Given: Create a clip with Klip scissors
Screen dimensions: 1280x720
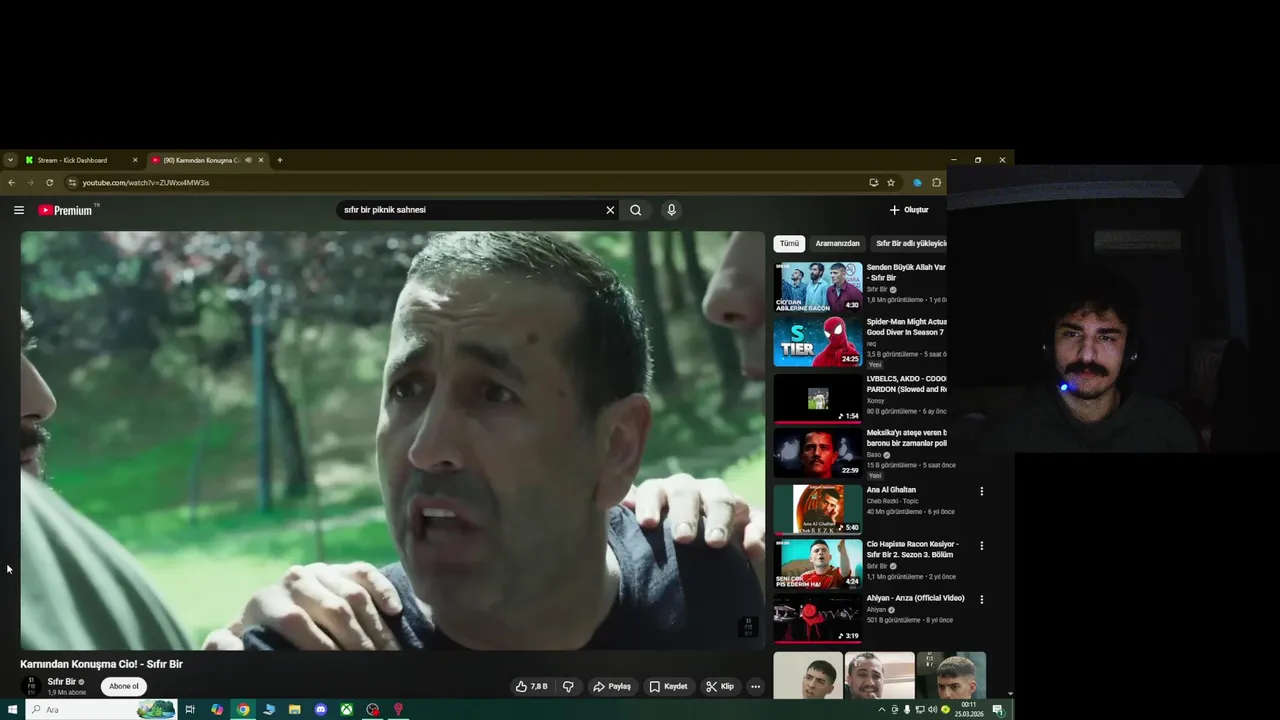Looking at the screenshot, I should point(720,687).
